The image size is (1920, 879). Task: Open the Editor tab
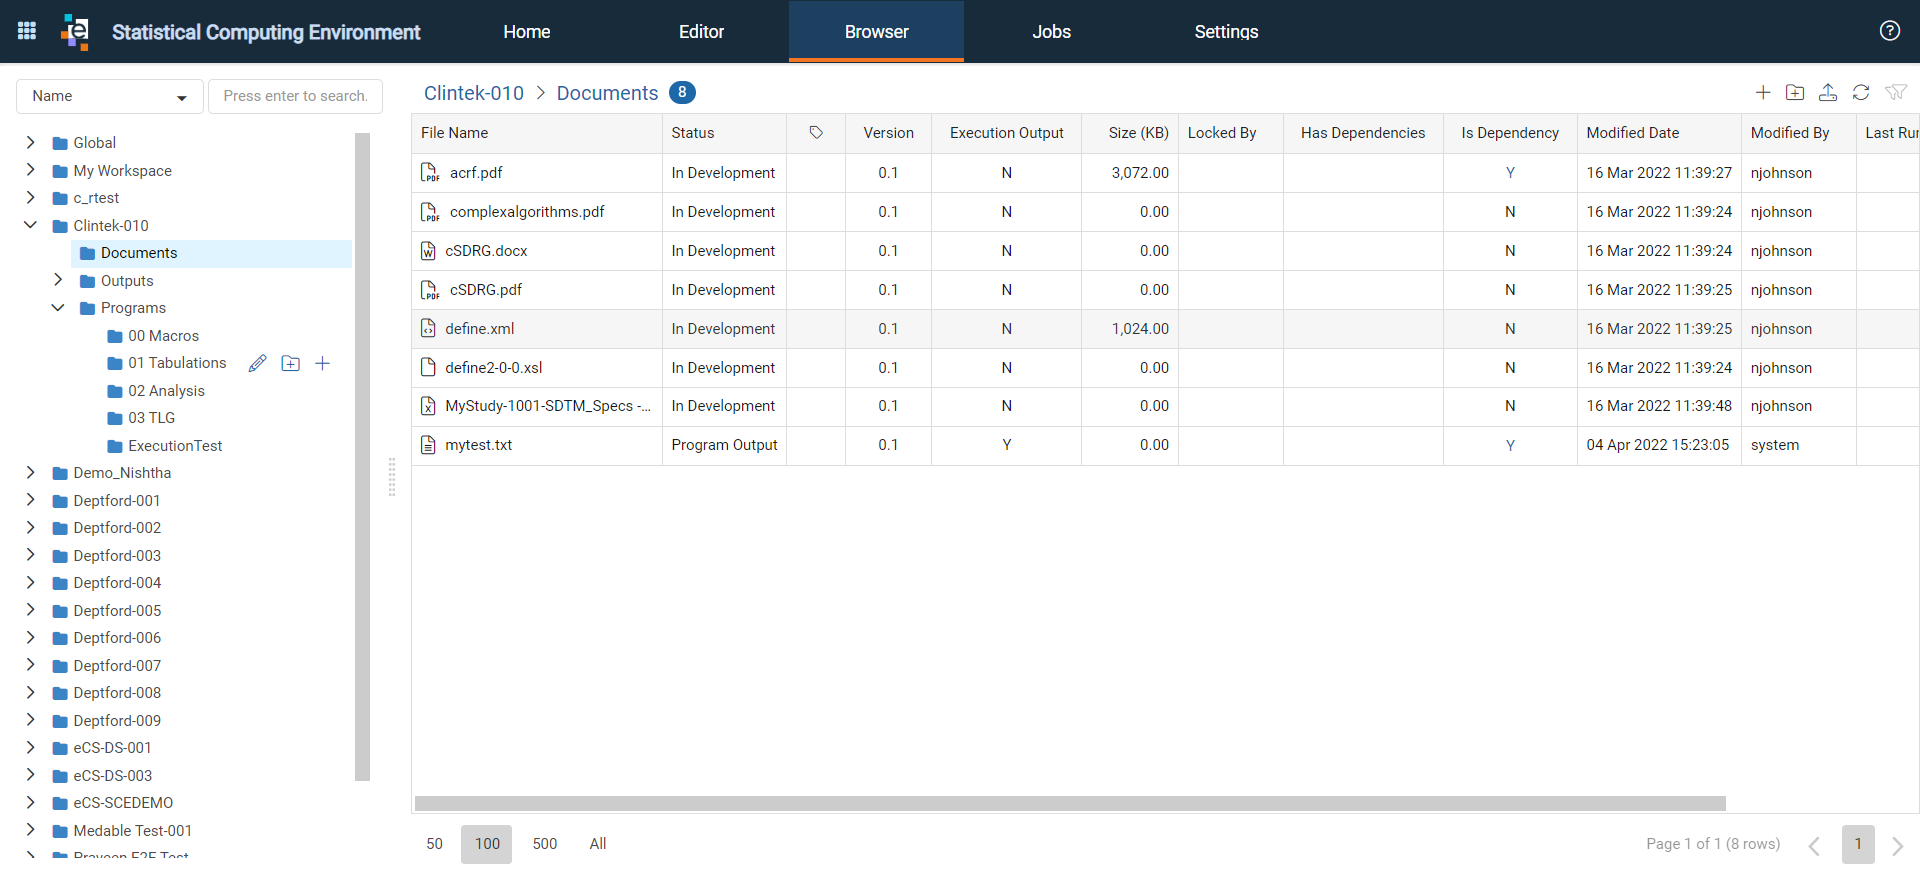pyautogui.click(x=701, y=32)
